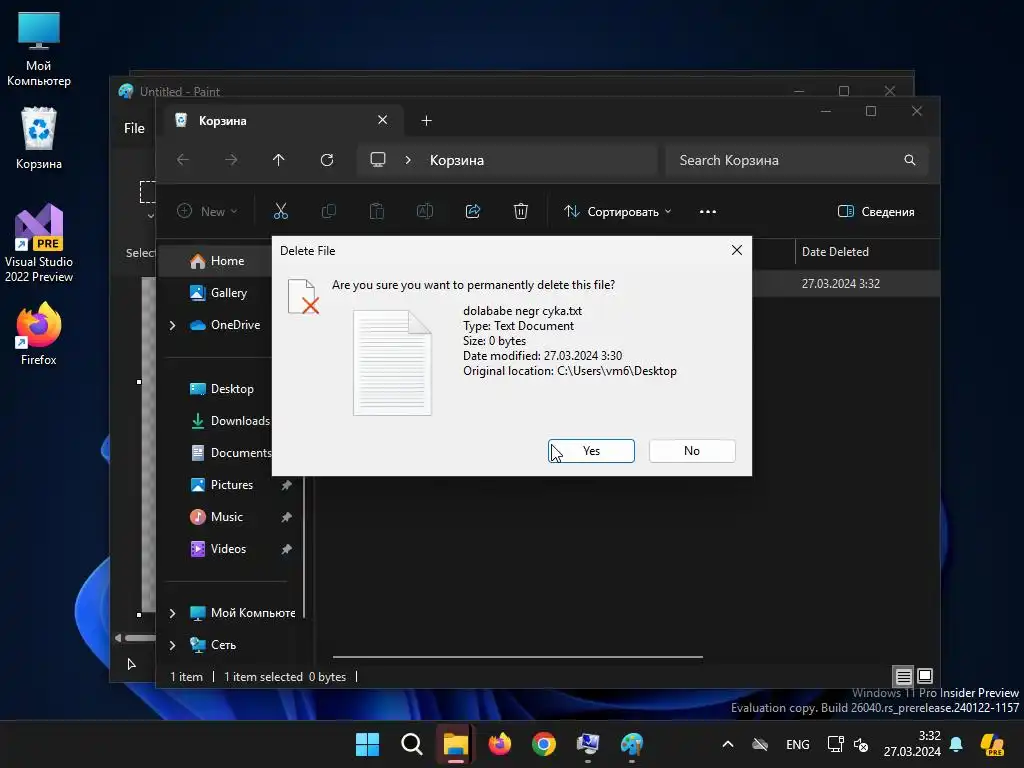1024x768 pixels.
Task: Select the Корзина desktop icon
Action: tap(39, 138)
